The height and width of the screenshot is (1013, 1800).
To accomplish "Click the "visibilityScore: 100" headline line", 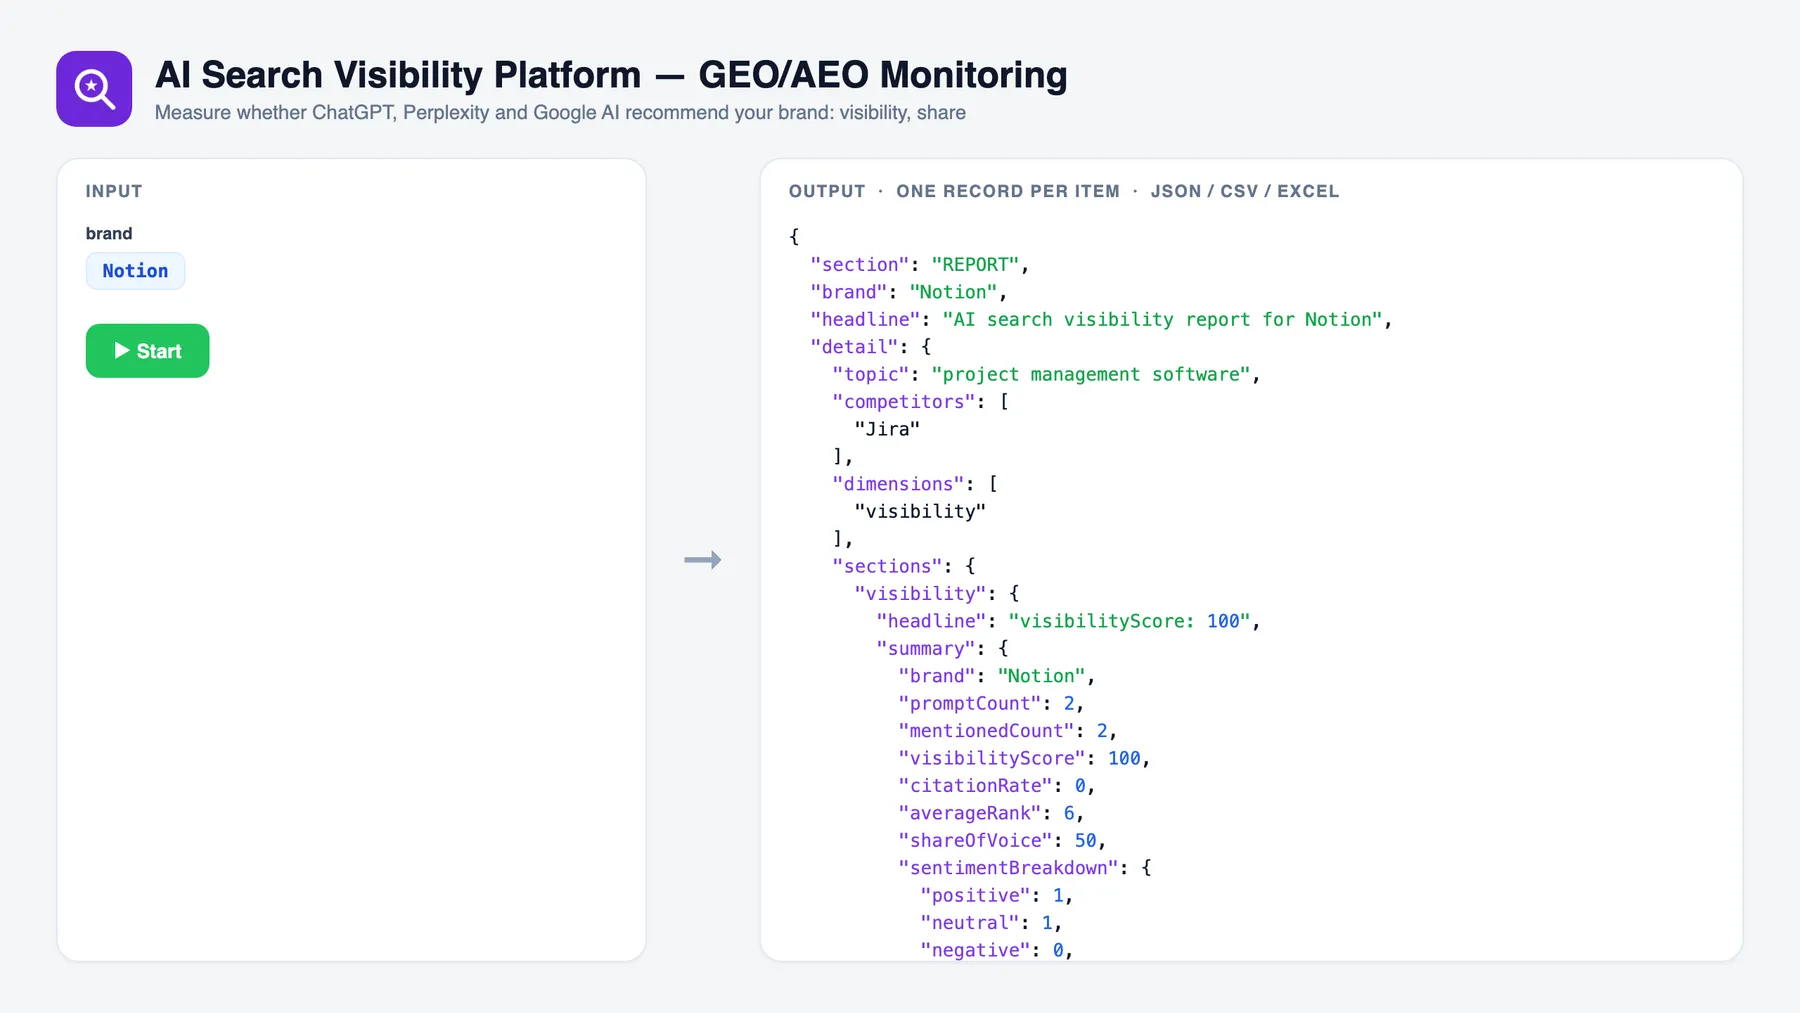I will [x=1068, y=621].
